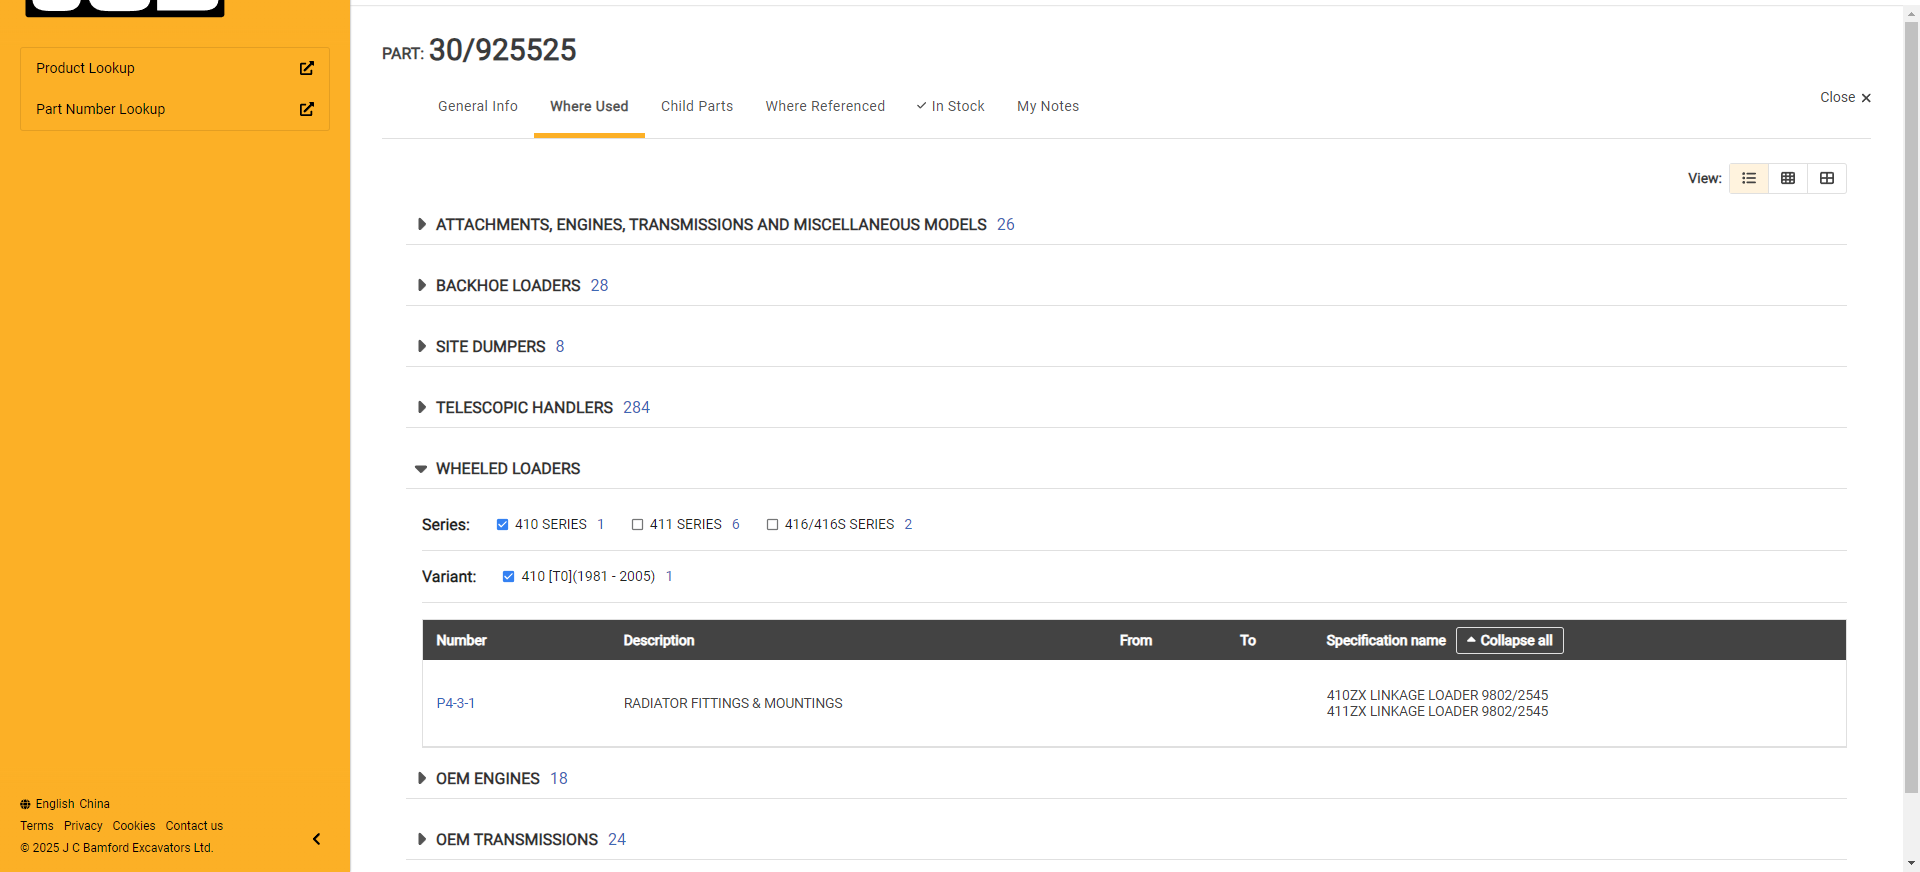Screen dimensions: 1920x872
Task: Check the 411 SERIES checkbox
Action: [637, 525]
